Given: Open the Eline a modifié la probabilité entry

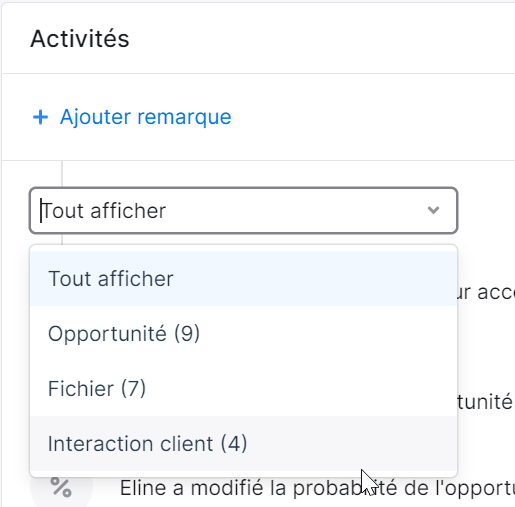Looking at the screenshot, I should pos(317,488).
